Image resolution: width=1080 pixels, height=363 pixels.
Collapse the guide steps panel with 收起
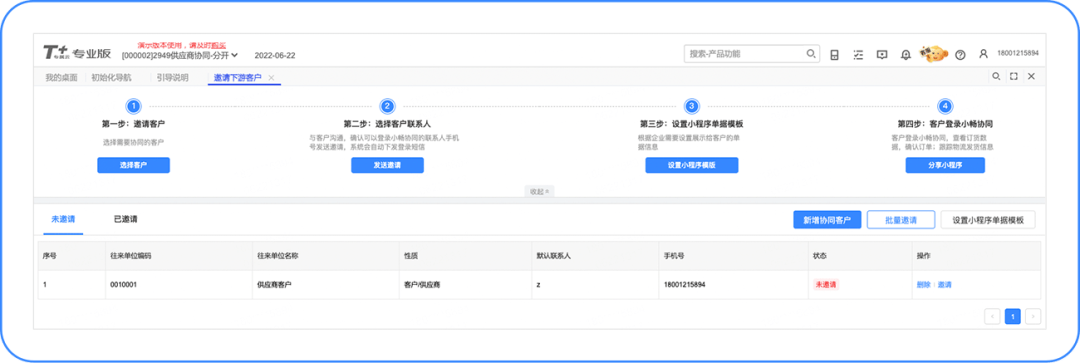pos(539,191)
